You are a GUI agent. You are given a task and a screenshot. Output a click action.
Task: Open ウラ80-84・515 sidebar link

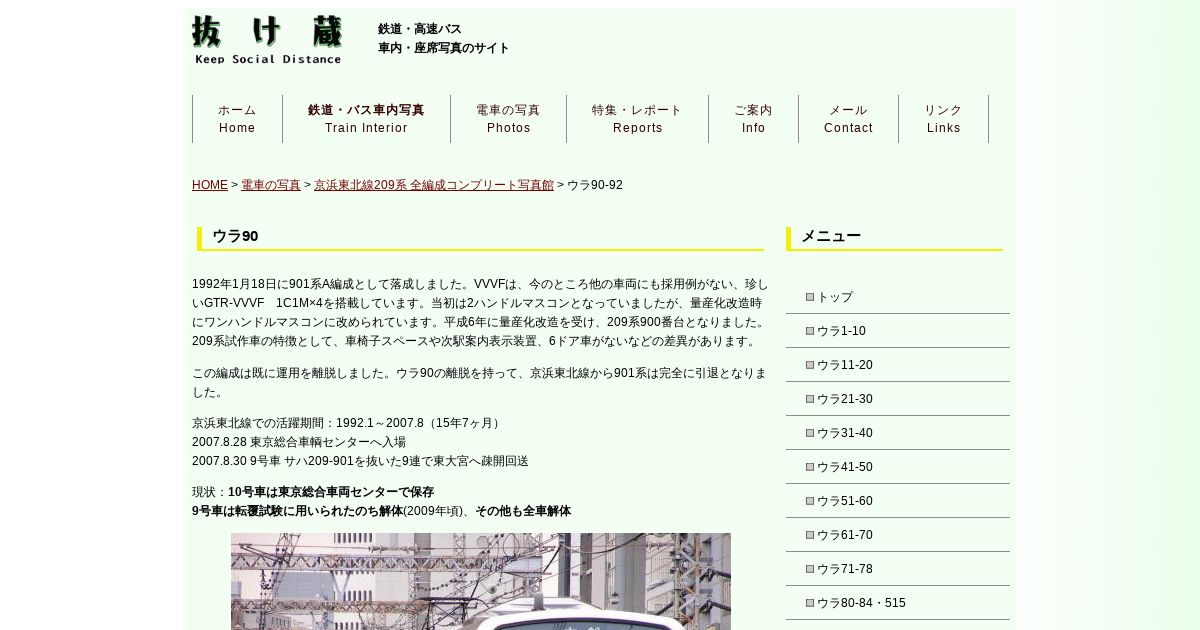(898, 603)
